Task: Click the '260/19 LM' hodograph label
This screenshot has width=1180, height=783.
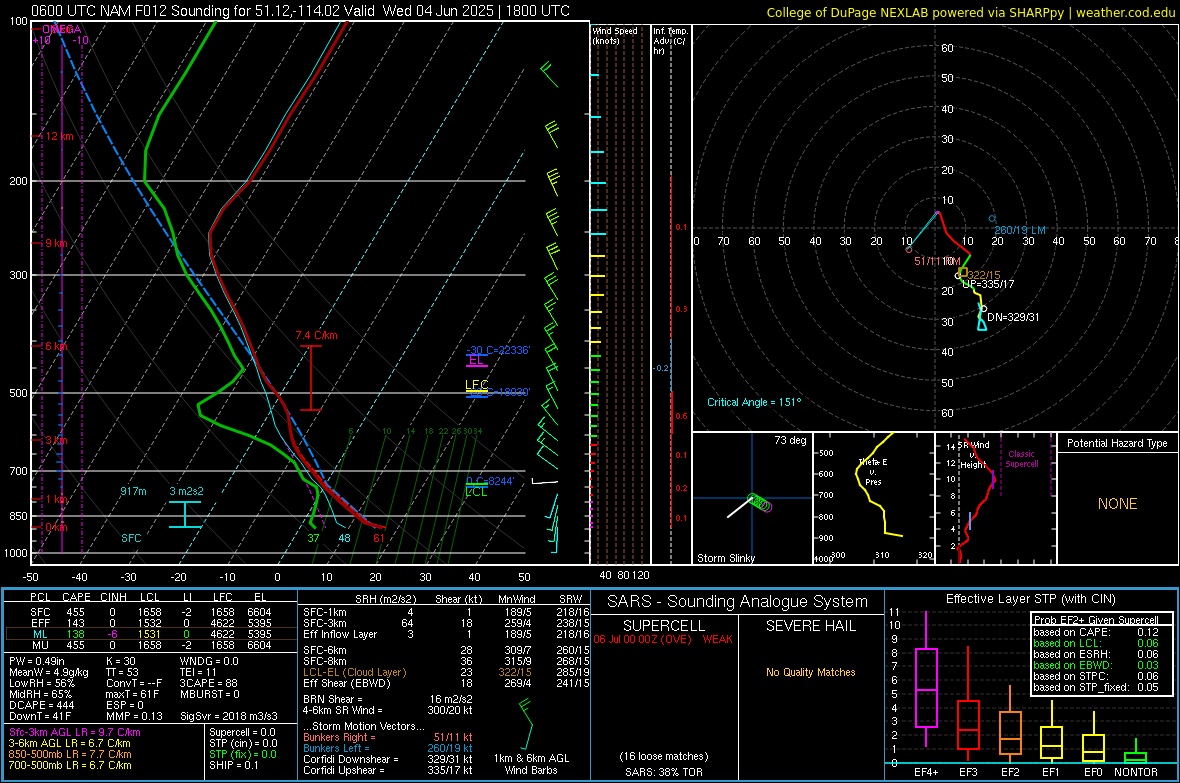Action: point(1020,230)
